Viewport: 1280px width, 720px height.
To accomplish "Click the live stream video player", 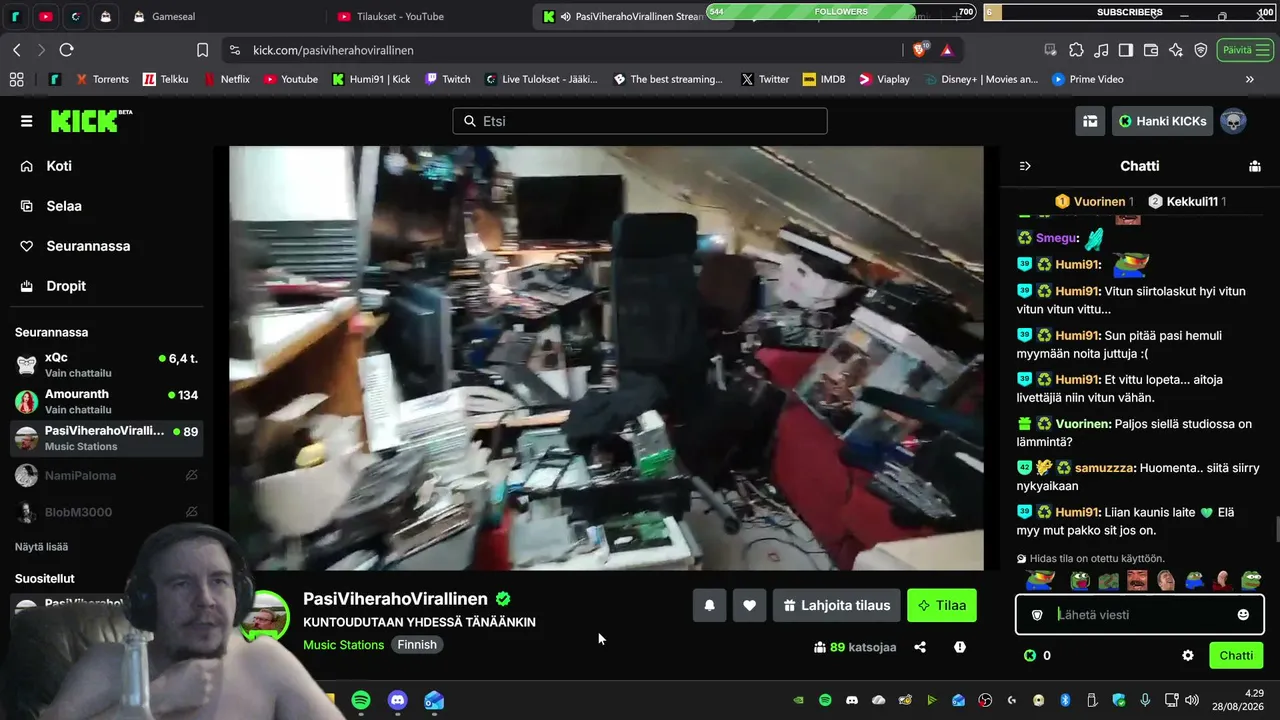I will (606, 358).
